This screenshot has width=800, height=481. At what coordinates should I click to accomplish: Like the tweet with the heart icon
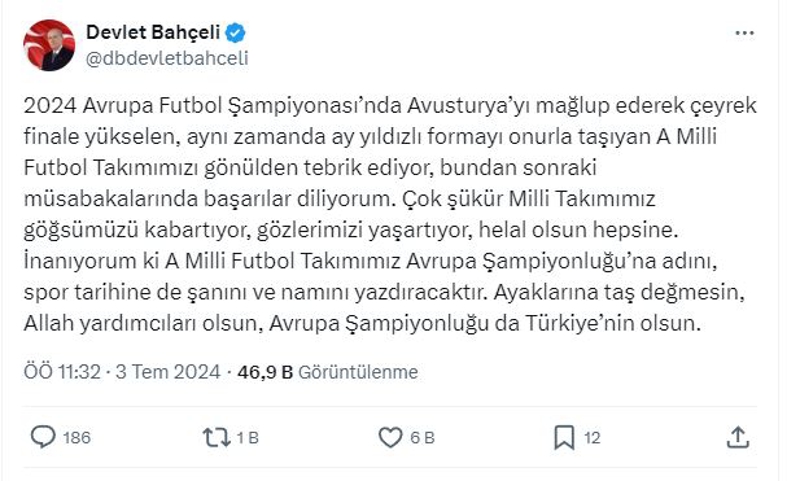(x=390, y=437)
